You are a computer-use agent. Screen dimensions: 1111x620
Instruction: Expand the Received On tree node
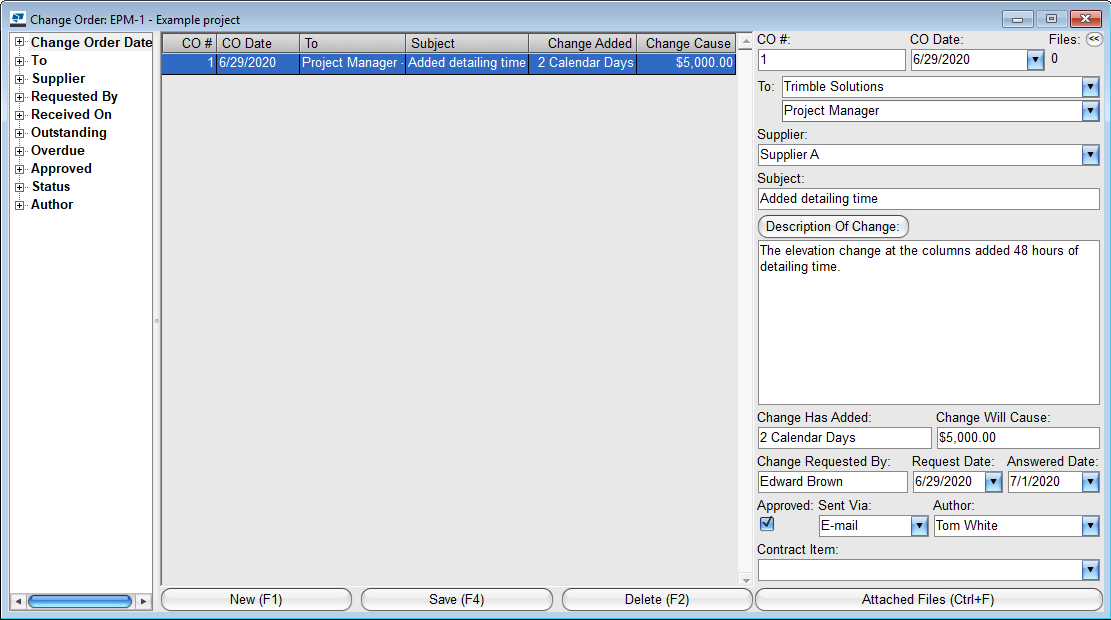tap(20, 115)
